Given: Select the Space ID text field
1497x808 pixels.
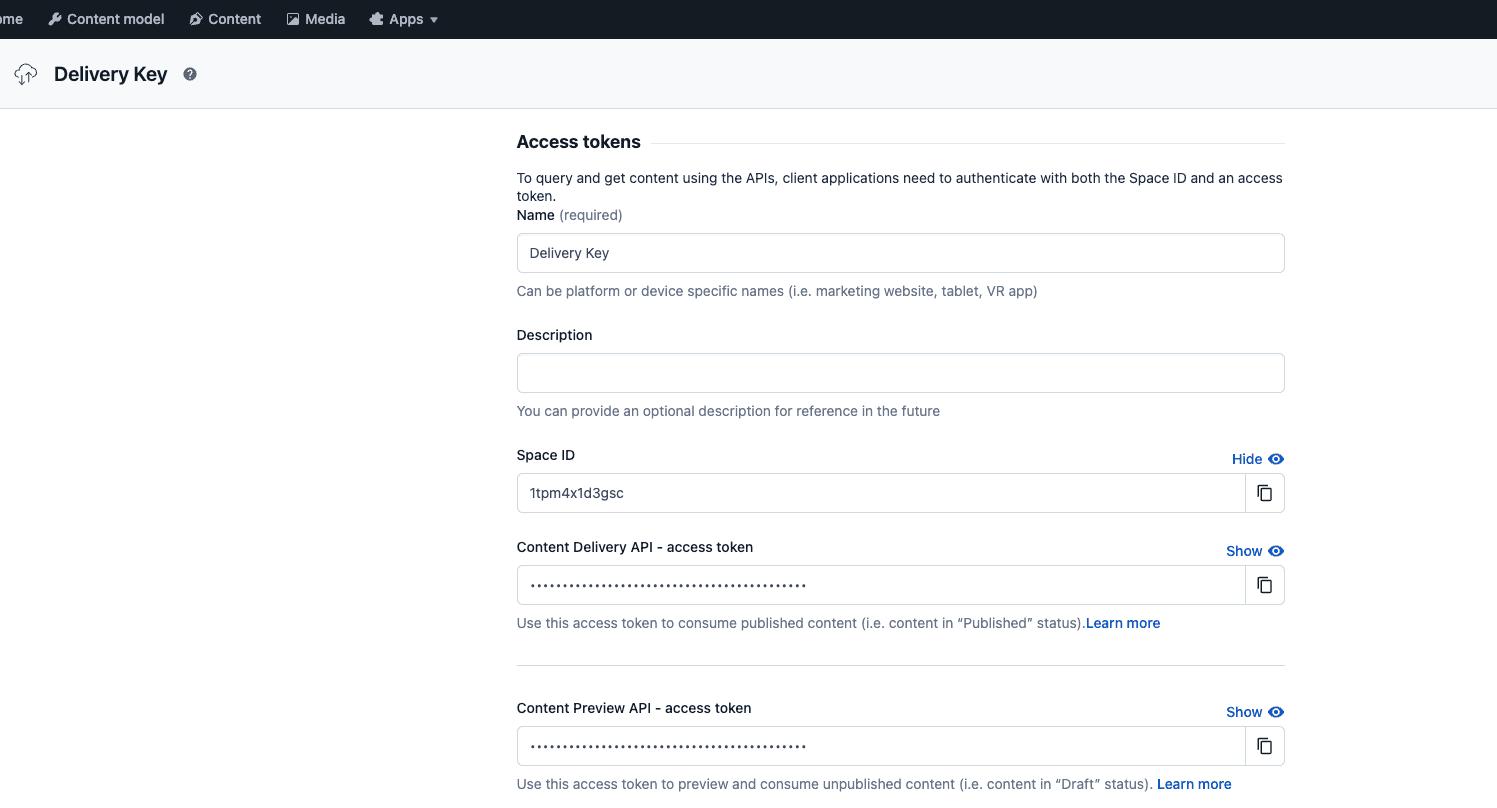Looking at the screenshot, I should pyautogui.click(x=880, y=493).
